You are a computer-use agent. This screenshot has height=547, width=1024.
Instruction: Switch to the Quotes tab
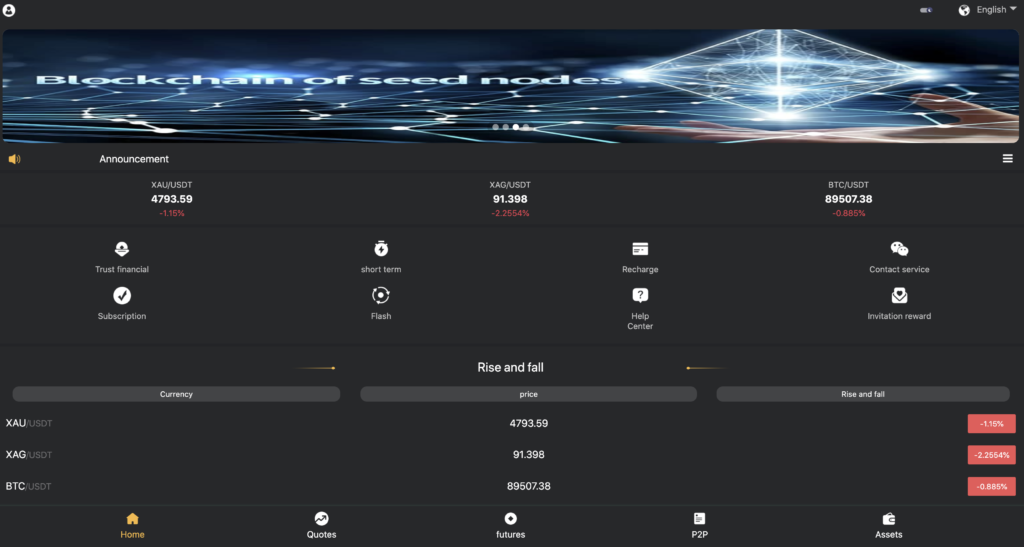(x=321, y=525)
